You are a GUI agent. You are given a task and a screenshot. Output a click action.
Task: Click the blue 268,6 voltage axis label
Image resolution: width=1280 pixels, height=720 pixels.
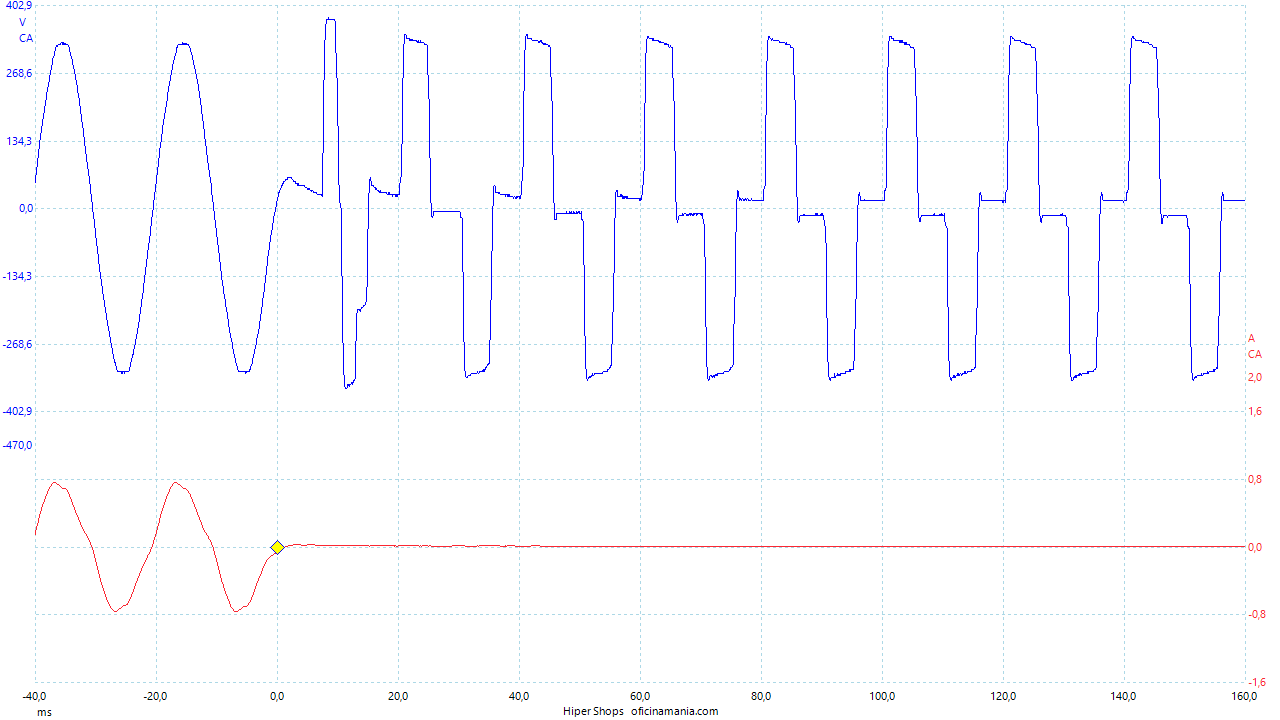click(19, 73)
